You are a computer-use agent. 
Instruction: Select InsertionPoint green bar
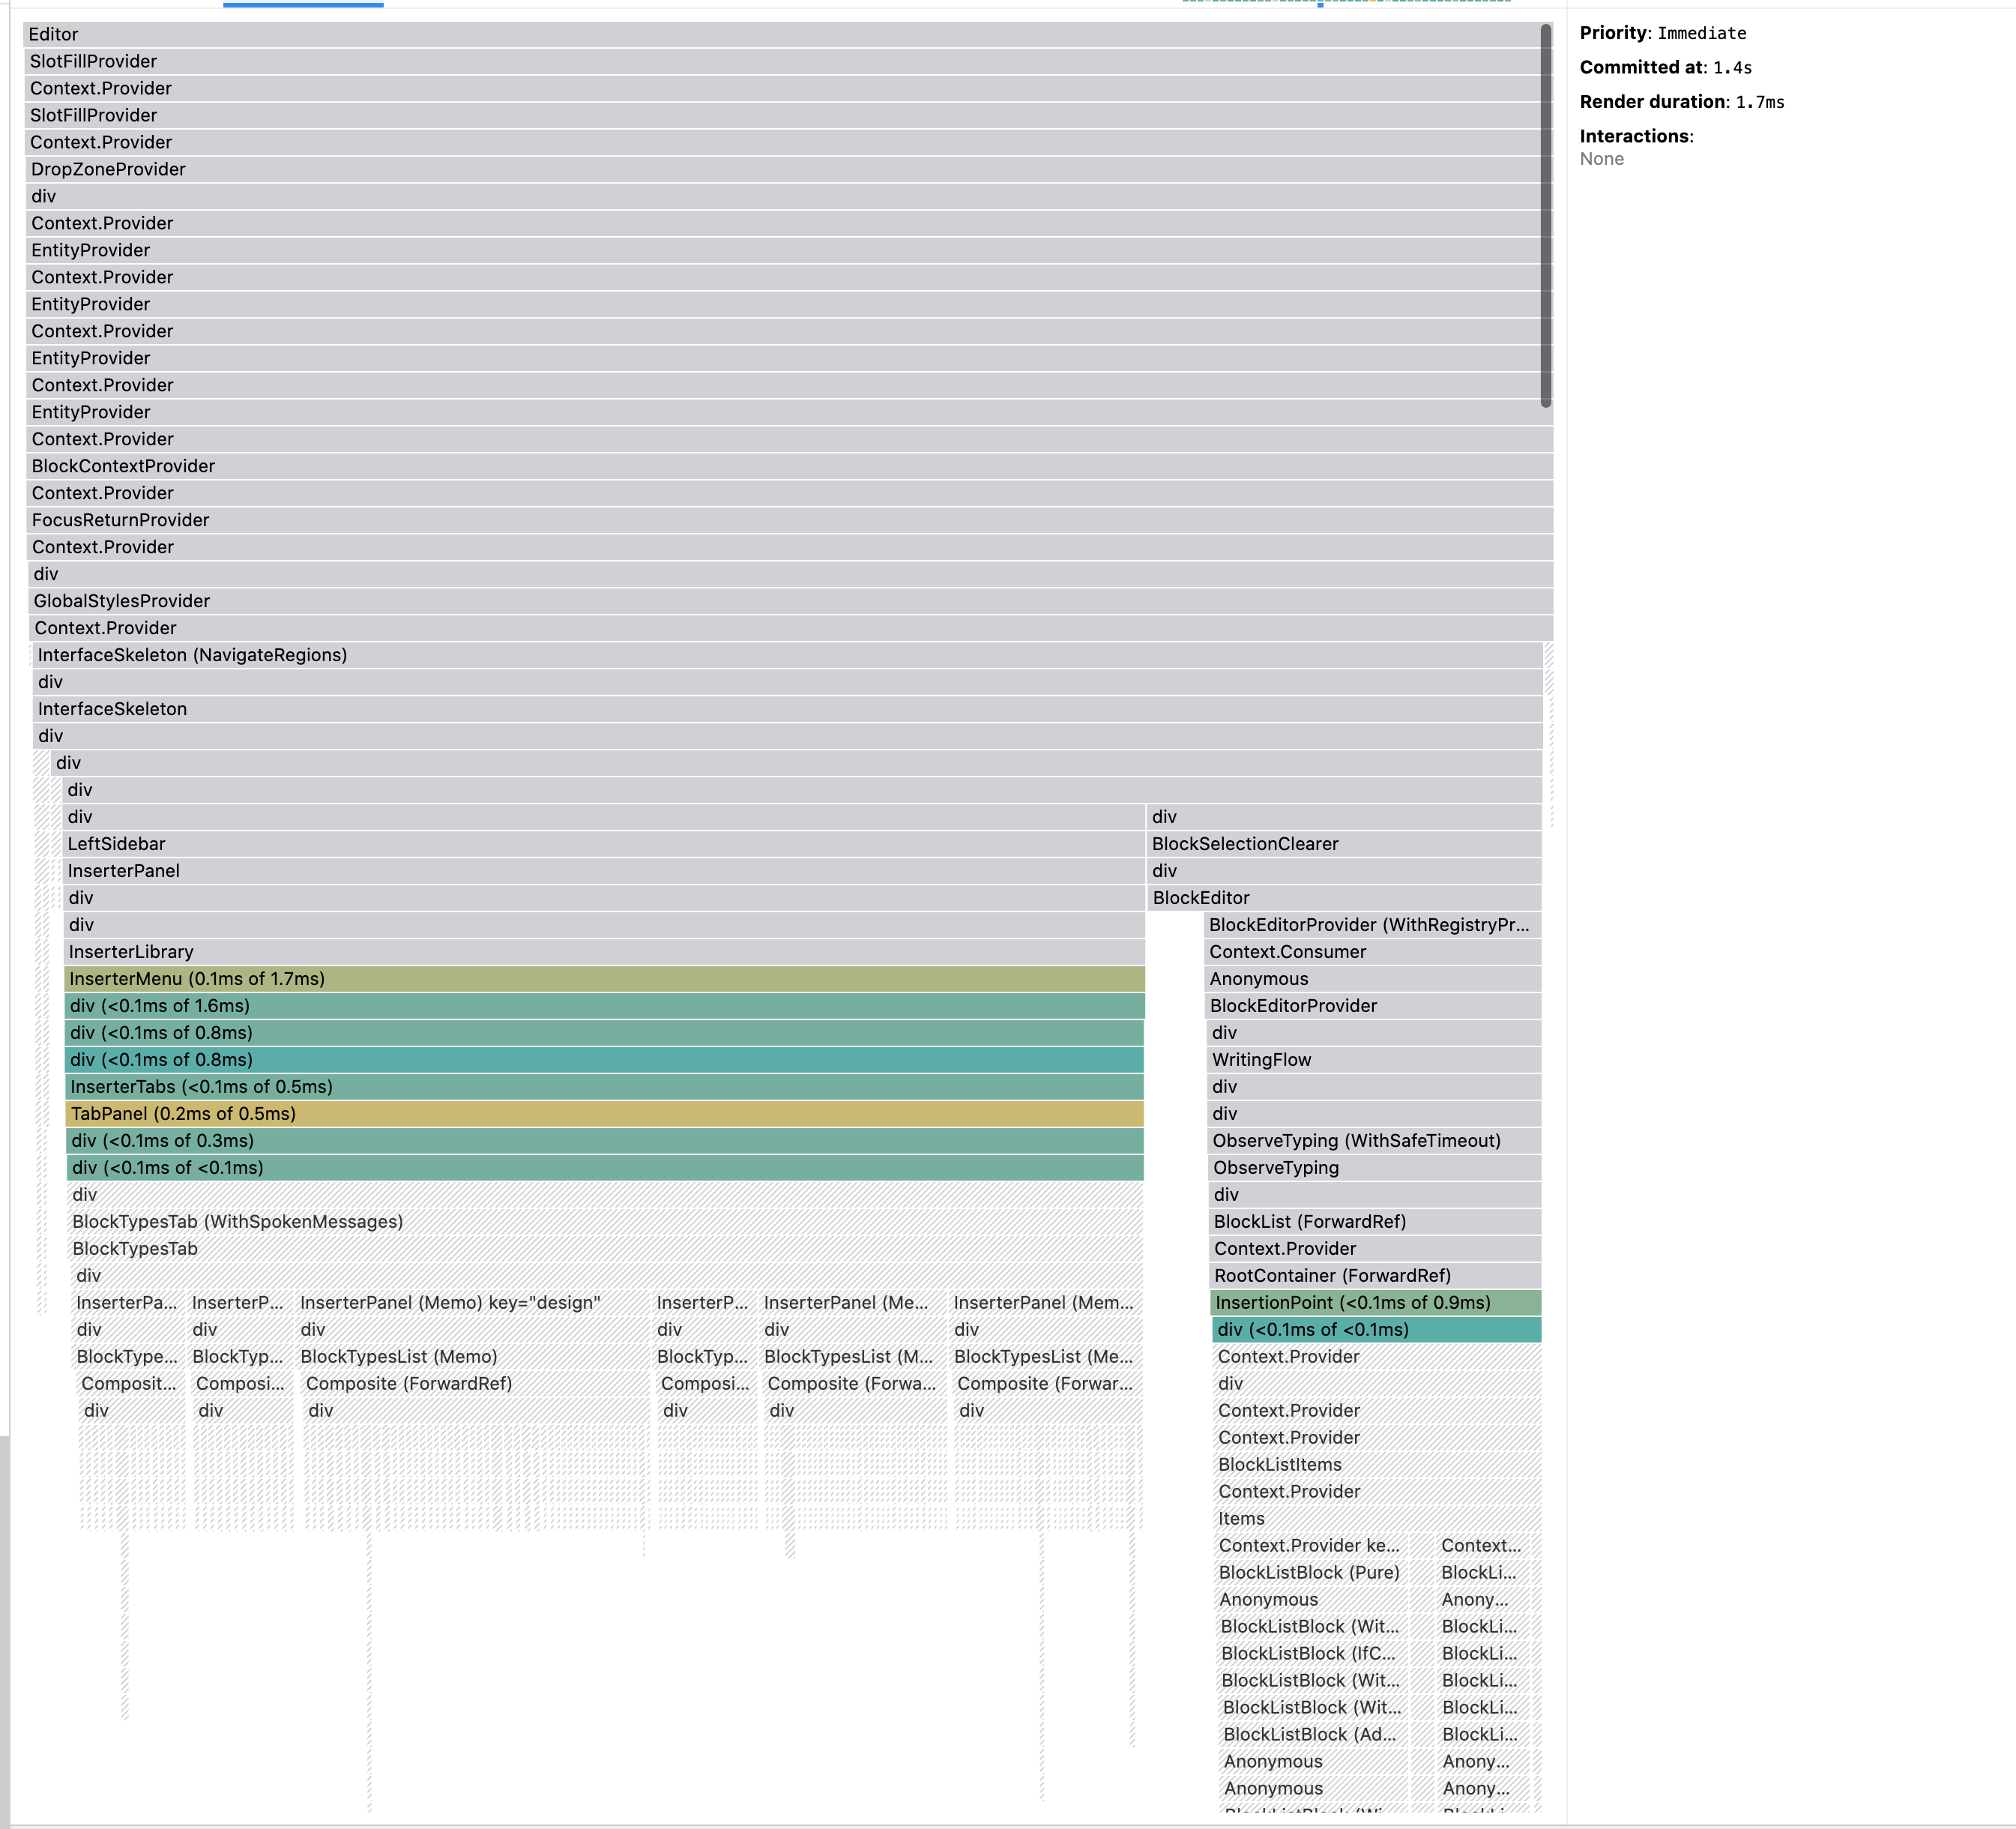pyautogui.click(x=1375, y=1303)
